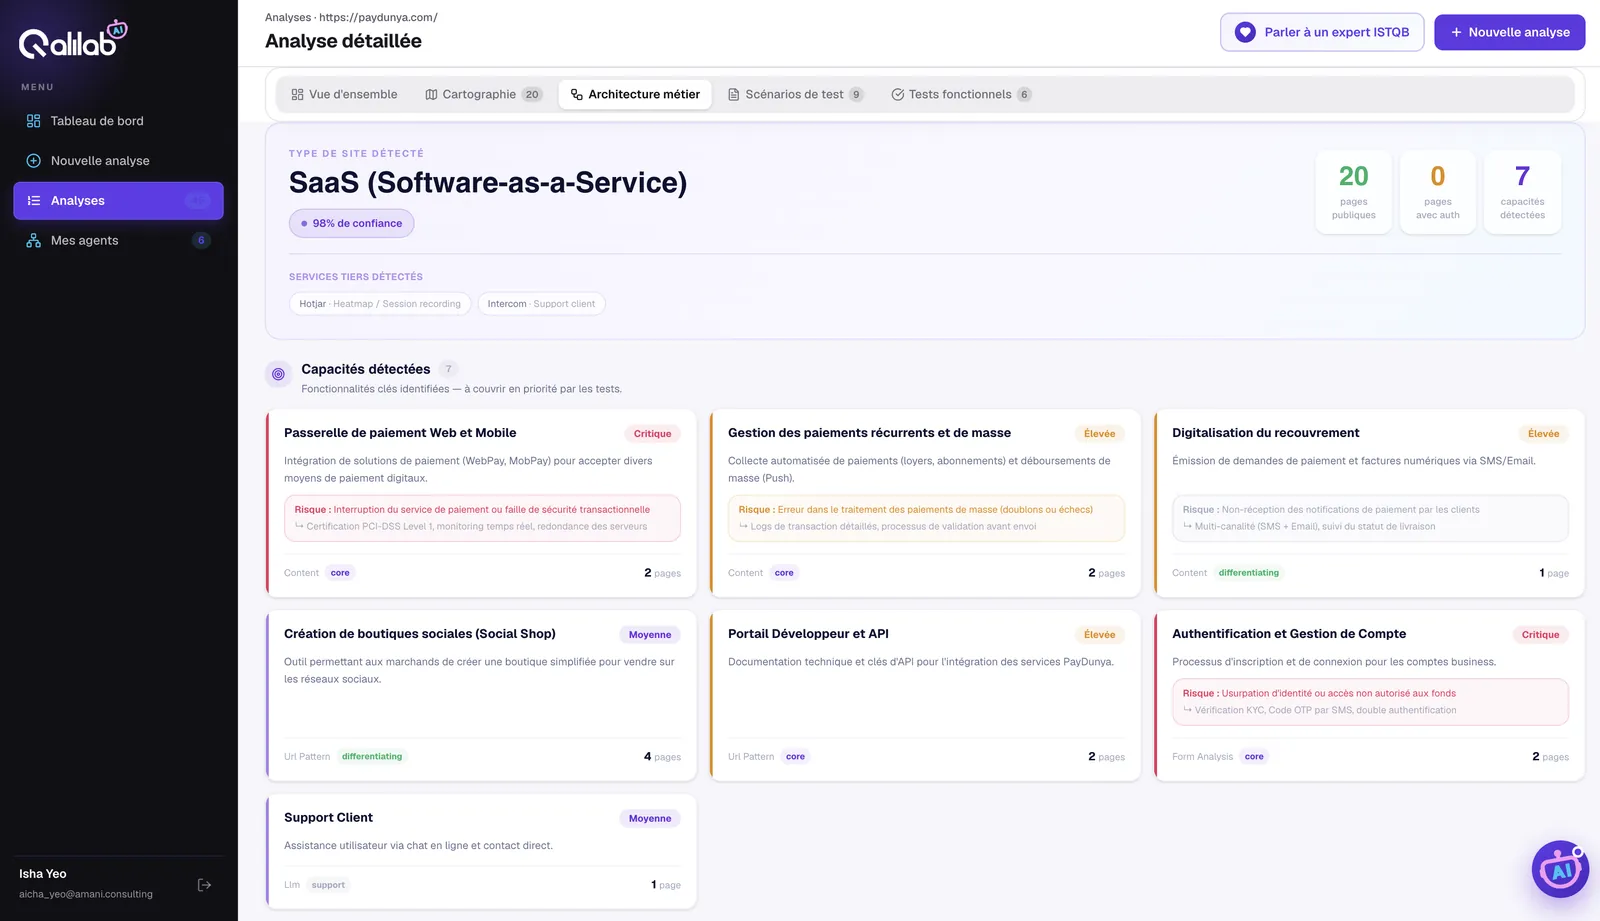This screenshot has width=1600, height=921.
Task: Click the Analyses breadcrumb link at top
Action: [x=288, y=17]
